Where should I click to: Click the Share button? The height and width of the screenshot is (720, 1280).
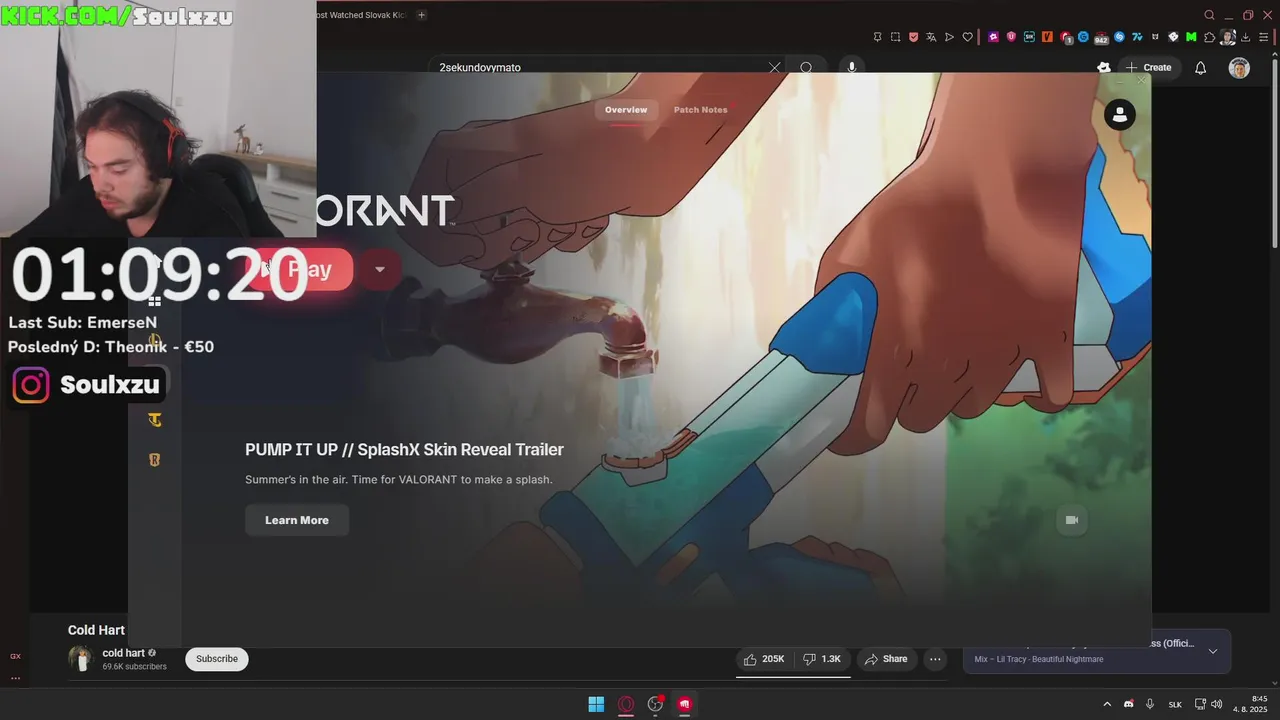886,659
